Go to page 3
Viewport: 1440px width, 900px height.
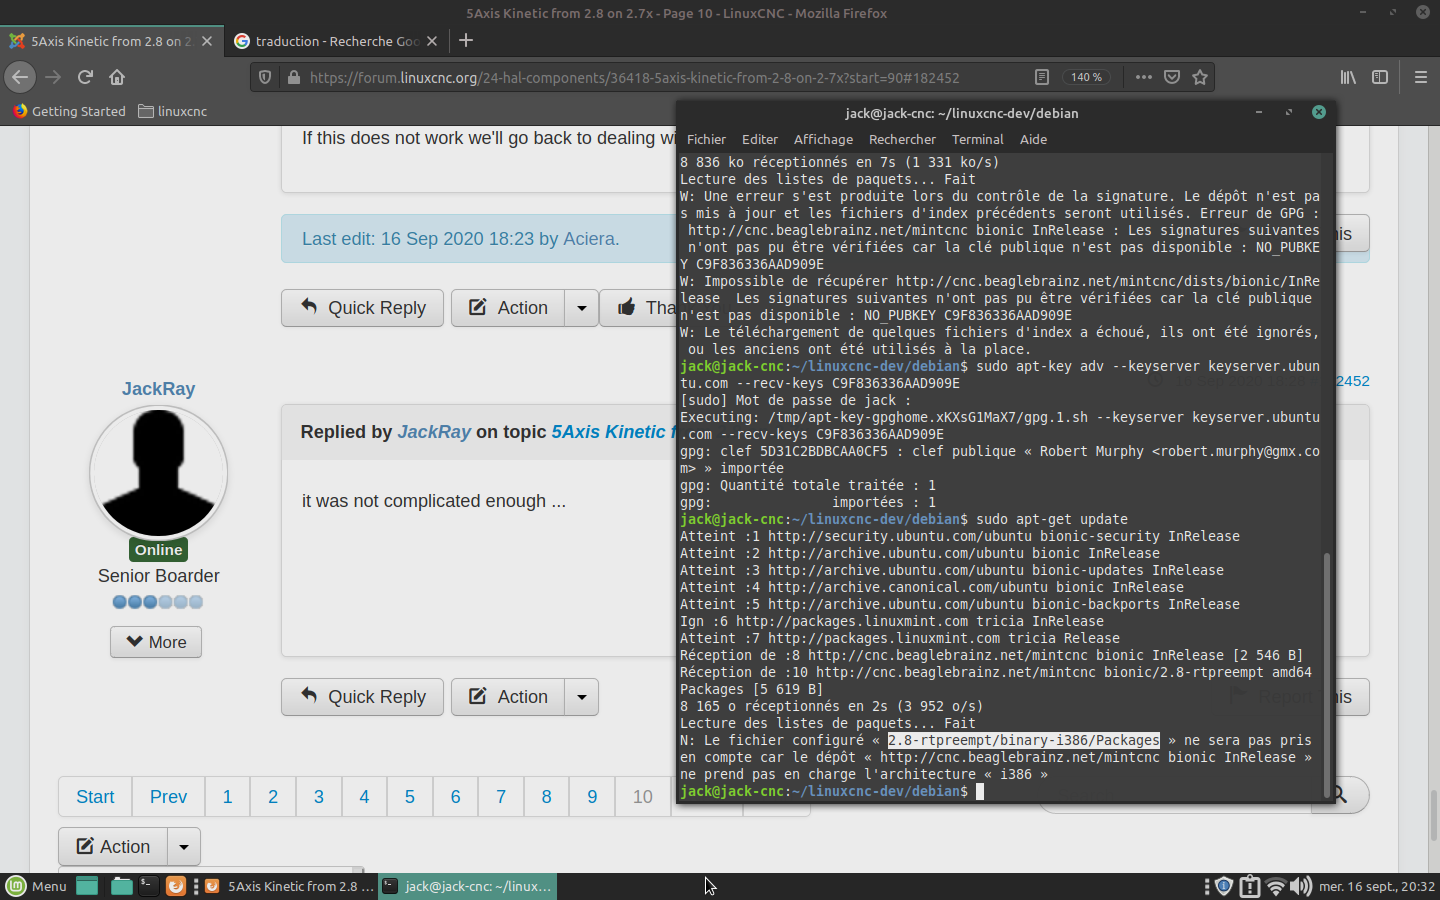[319, 797]
